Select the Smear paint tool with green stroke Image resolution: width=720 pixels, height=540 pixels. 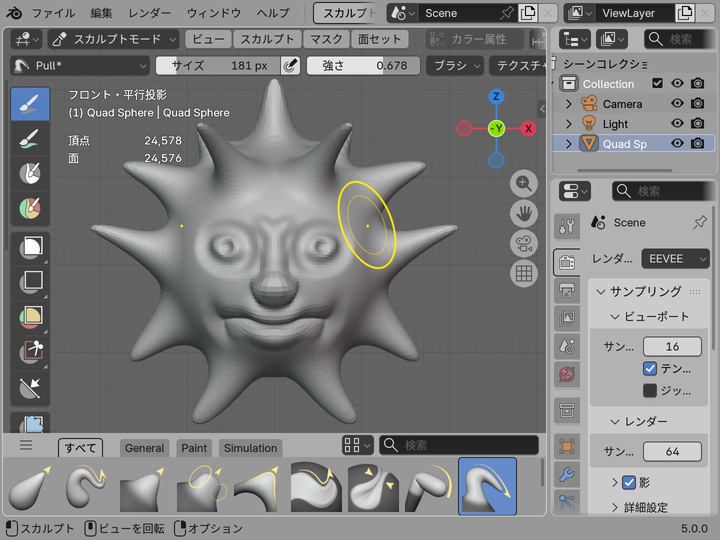(30, 139)
